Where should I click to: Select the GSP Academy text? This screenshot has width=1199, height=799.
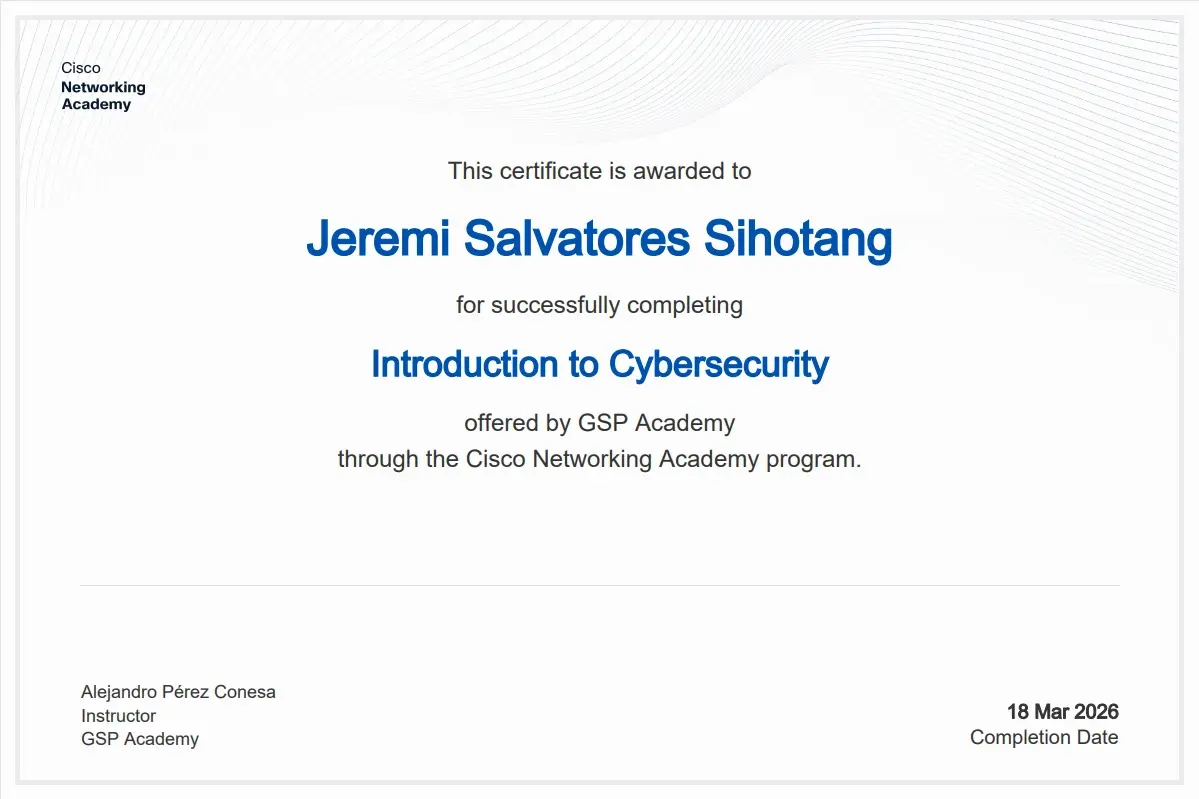[139, 739]
